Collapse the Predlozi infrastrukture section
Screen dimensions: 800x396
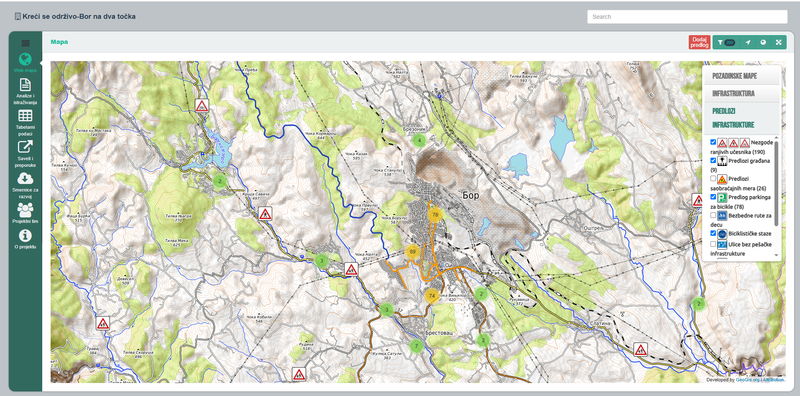tap(742, 118)
